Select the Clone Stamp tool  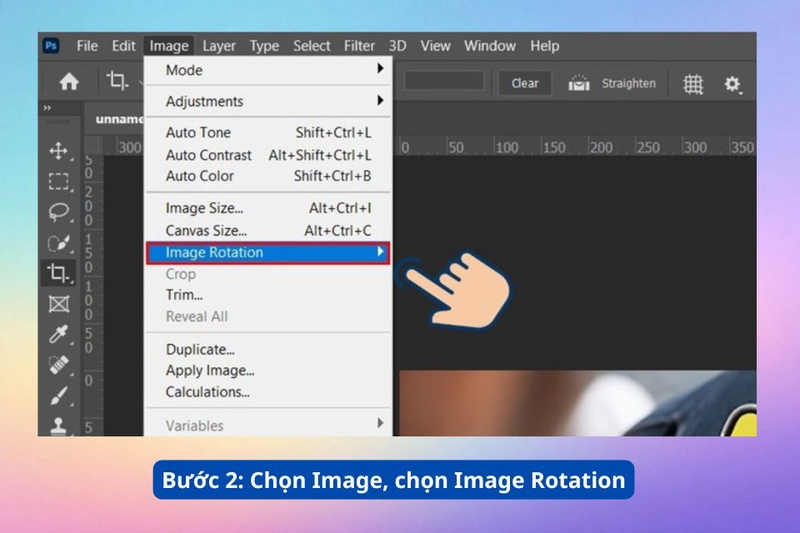pos(59,425)
